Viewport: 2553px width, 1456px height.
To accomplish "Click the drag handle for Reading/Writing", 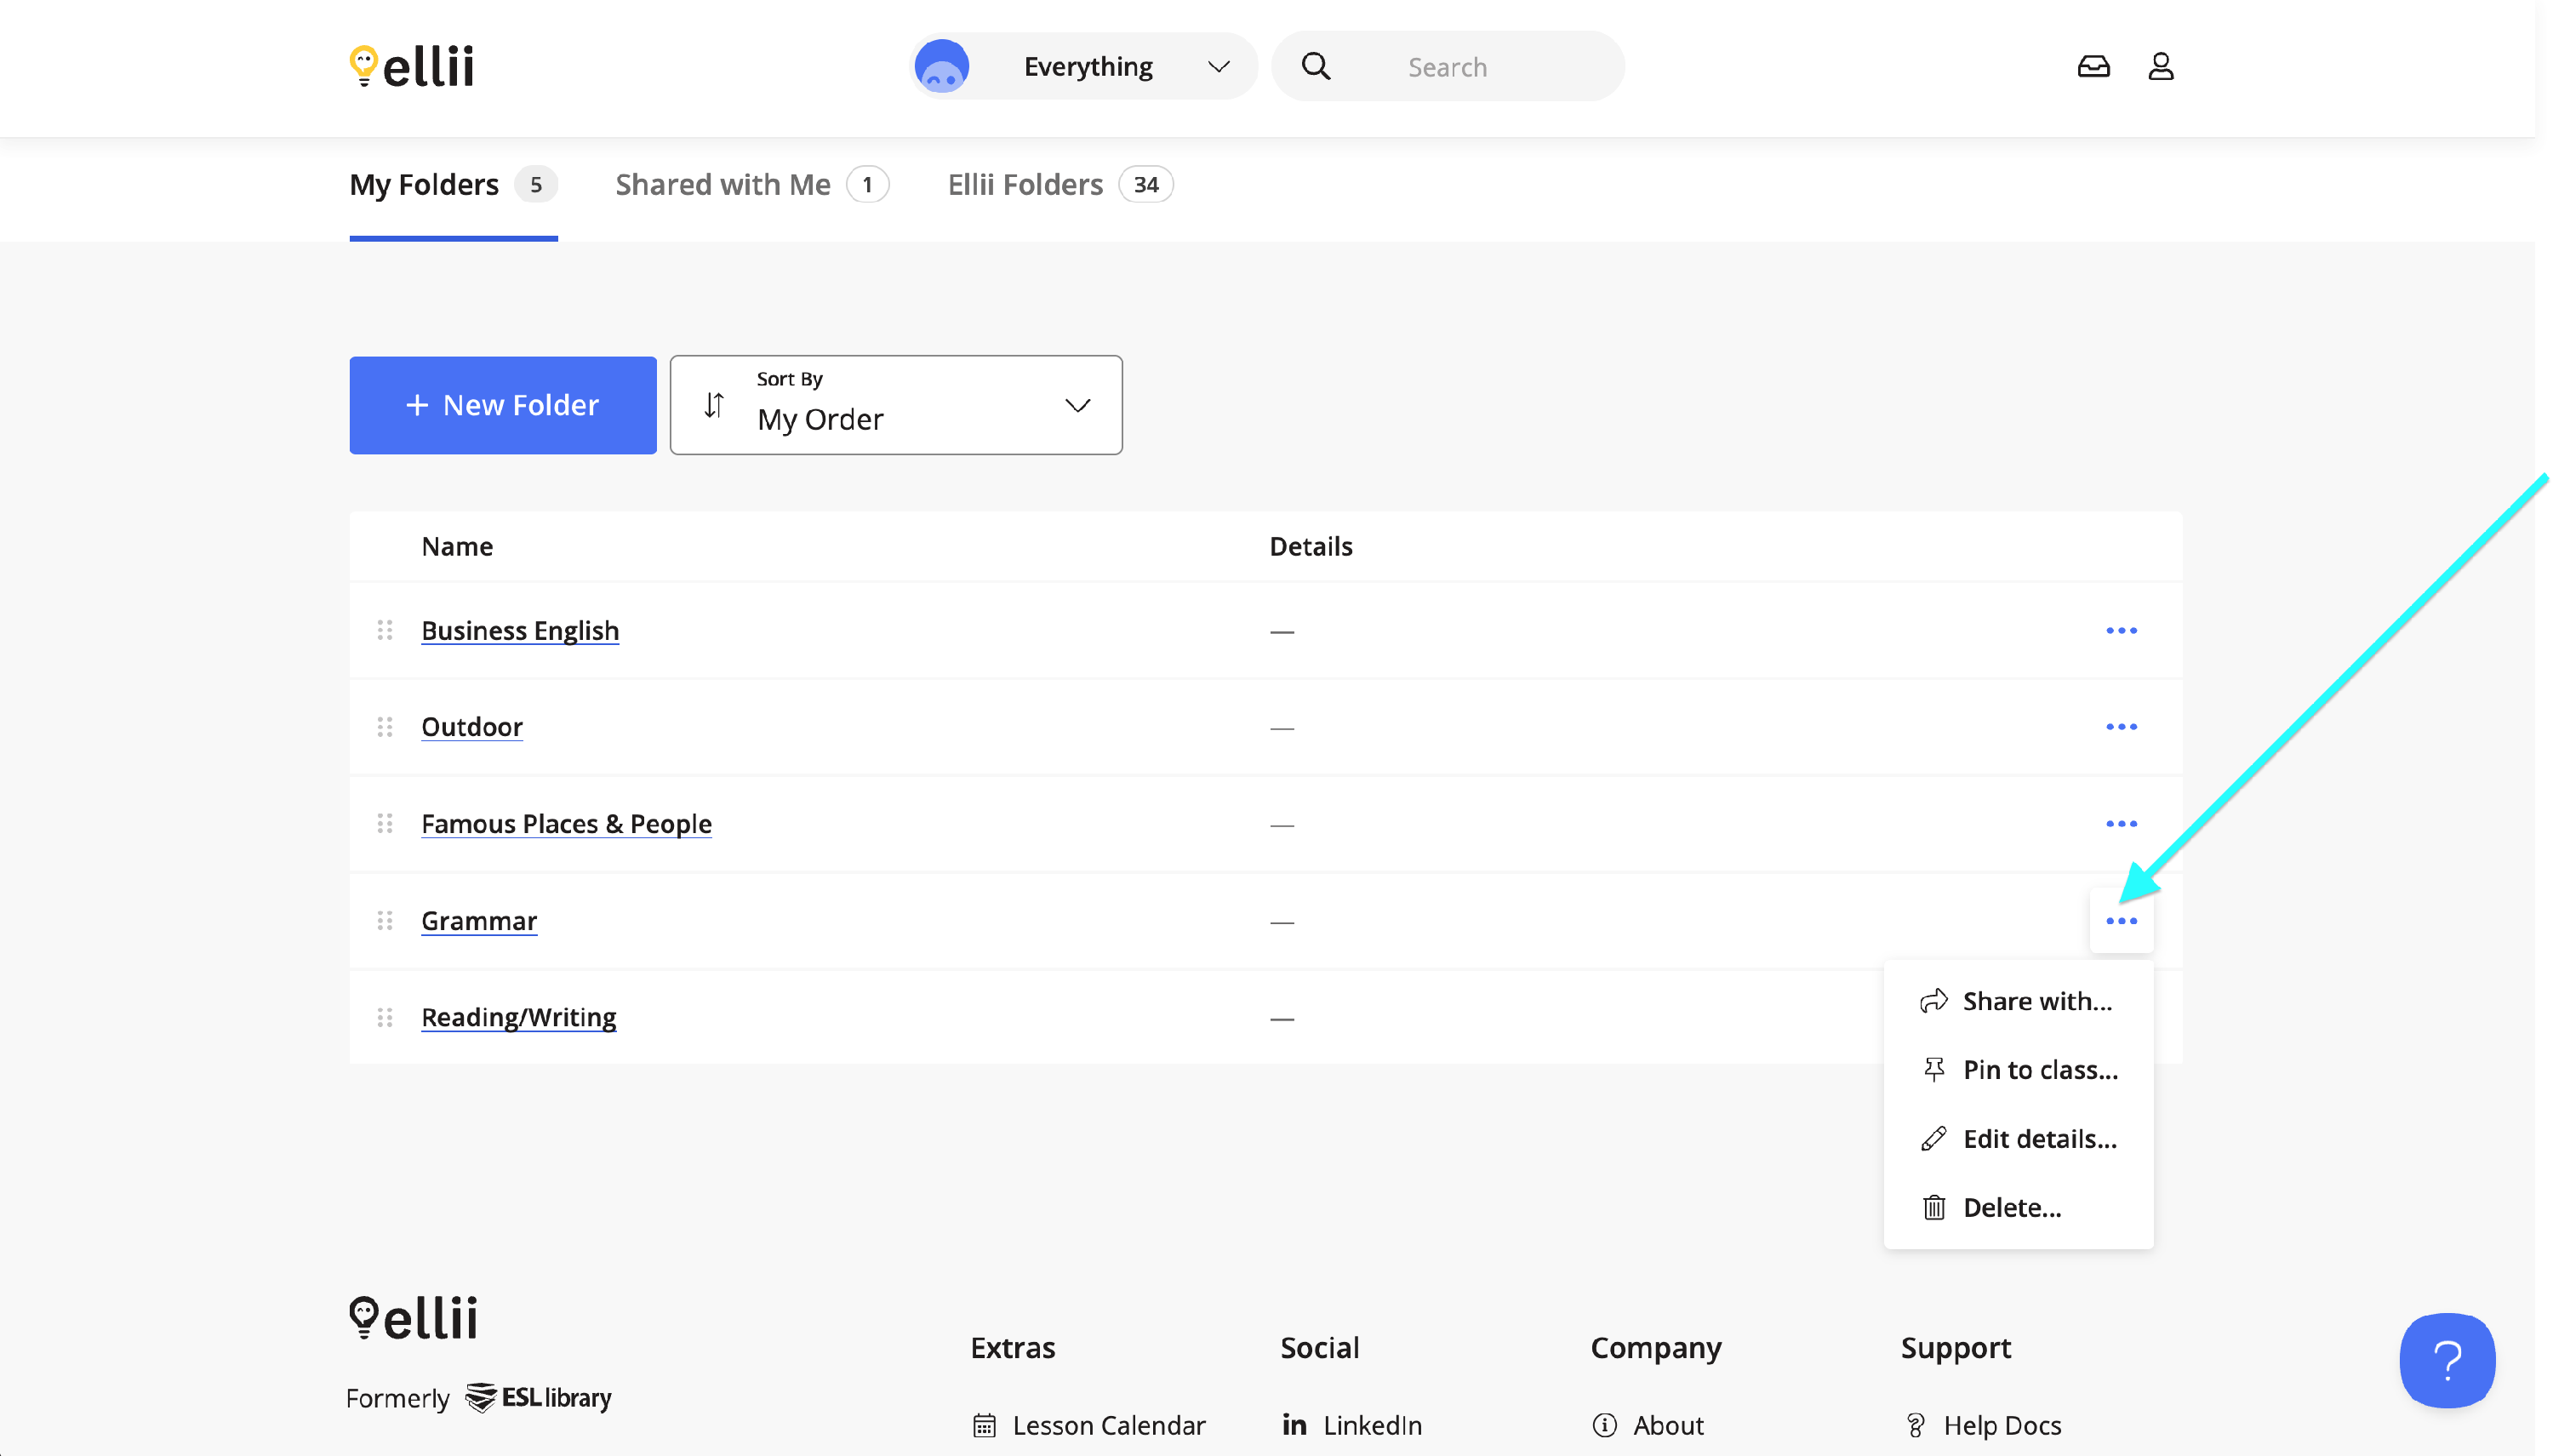I will coord(385,1017).
